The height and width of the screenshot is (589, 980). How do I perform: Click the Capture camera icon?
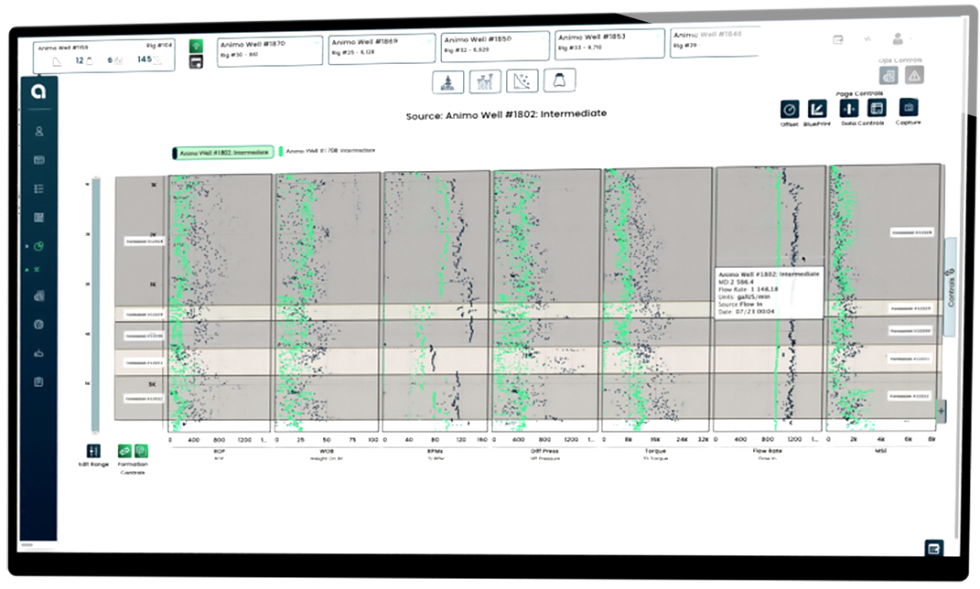pos(908,108)
